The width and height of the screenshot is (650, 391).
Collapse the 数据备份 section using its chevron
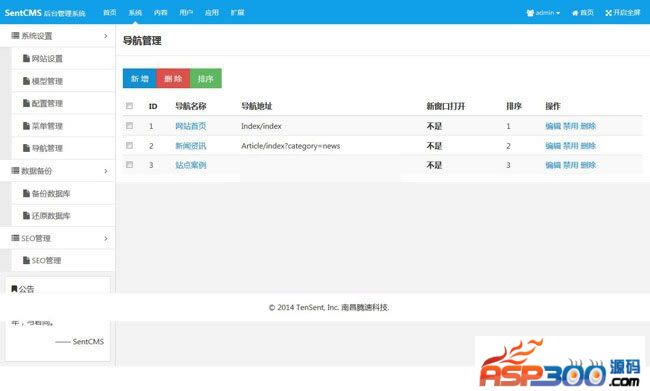[x=106, y=171]
